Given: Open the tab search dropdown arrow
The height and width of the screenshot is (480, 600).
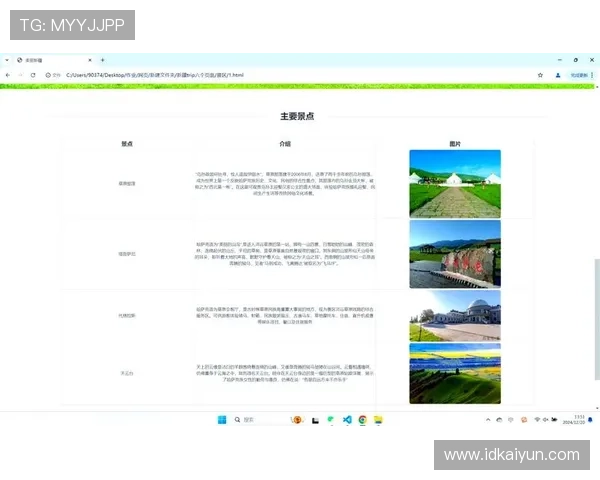Looking at the screenshot, I should (x=7, y=60).
